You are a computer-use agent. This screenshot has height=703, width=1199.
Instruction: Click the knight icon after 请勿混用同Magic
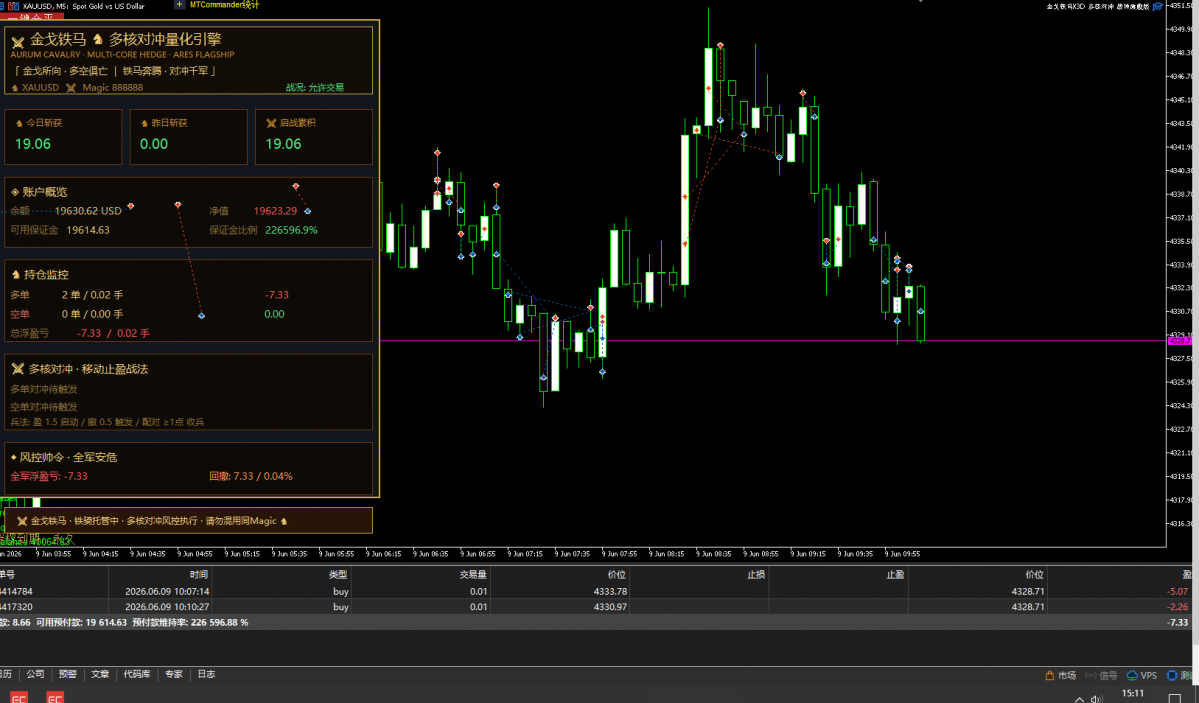284,521
